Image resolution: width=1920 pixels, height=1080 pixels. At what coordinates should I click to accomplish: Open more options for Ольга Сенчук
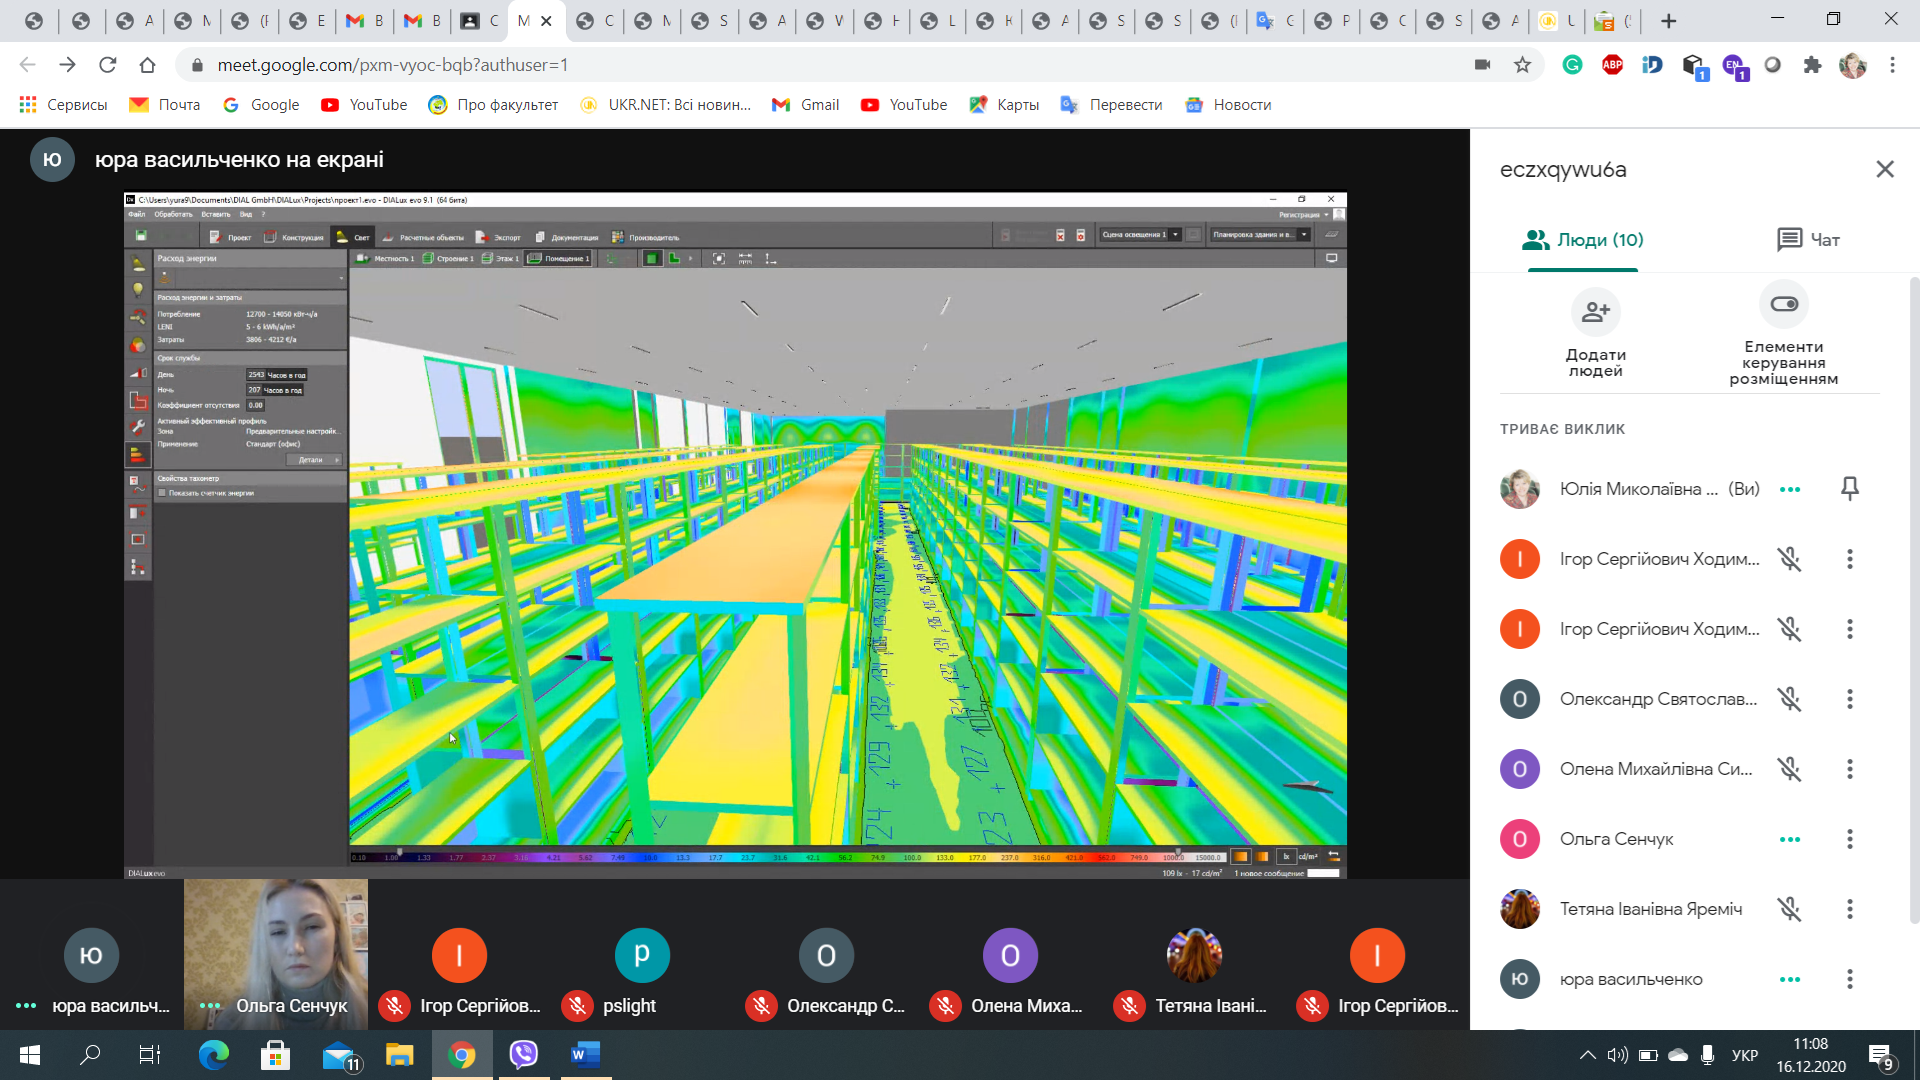point(1849,839)
